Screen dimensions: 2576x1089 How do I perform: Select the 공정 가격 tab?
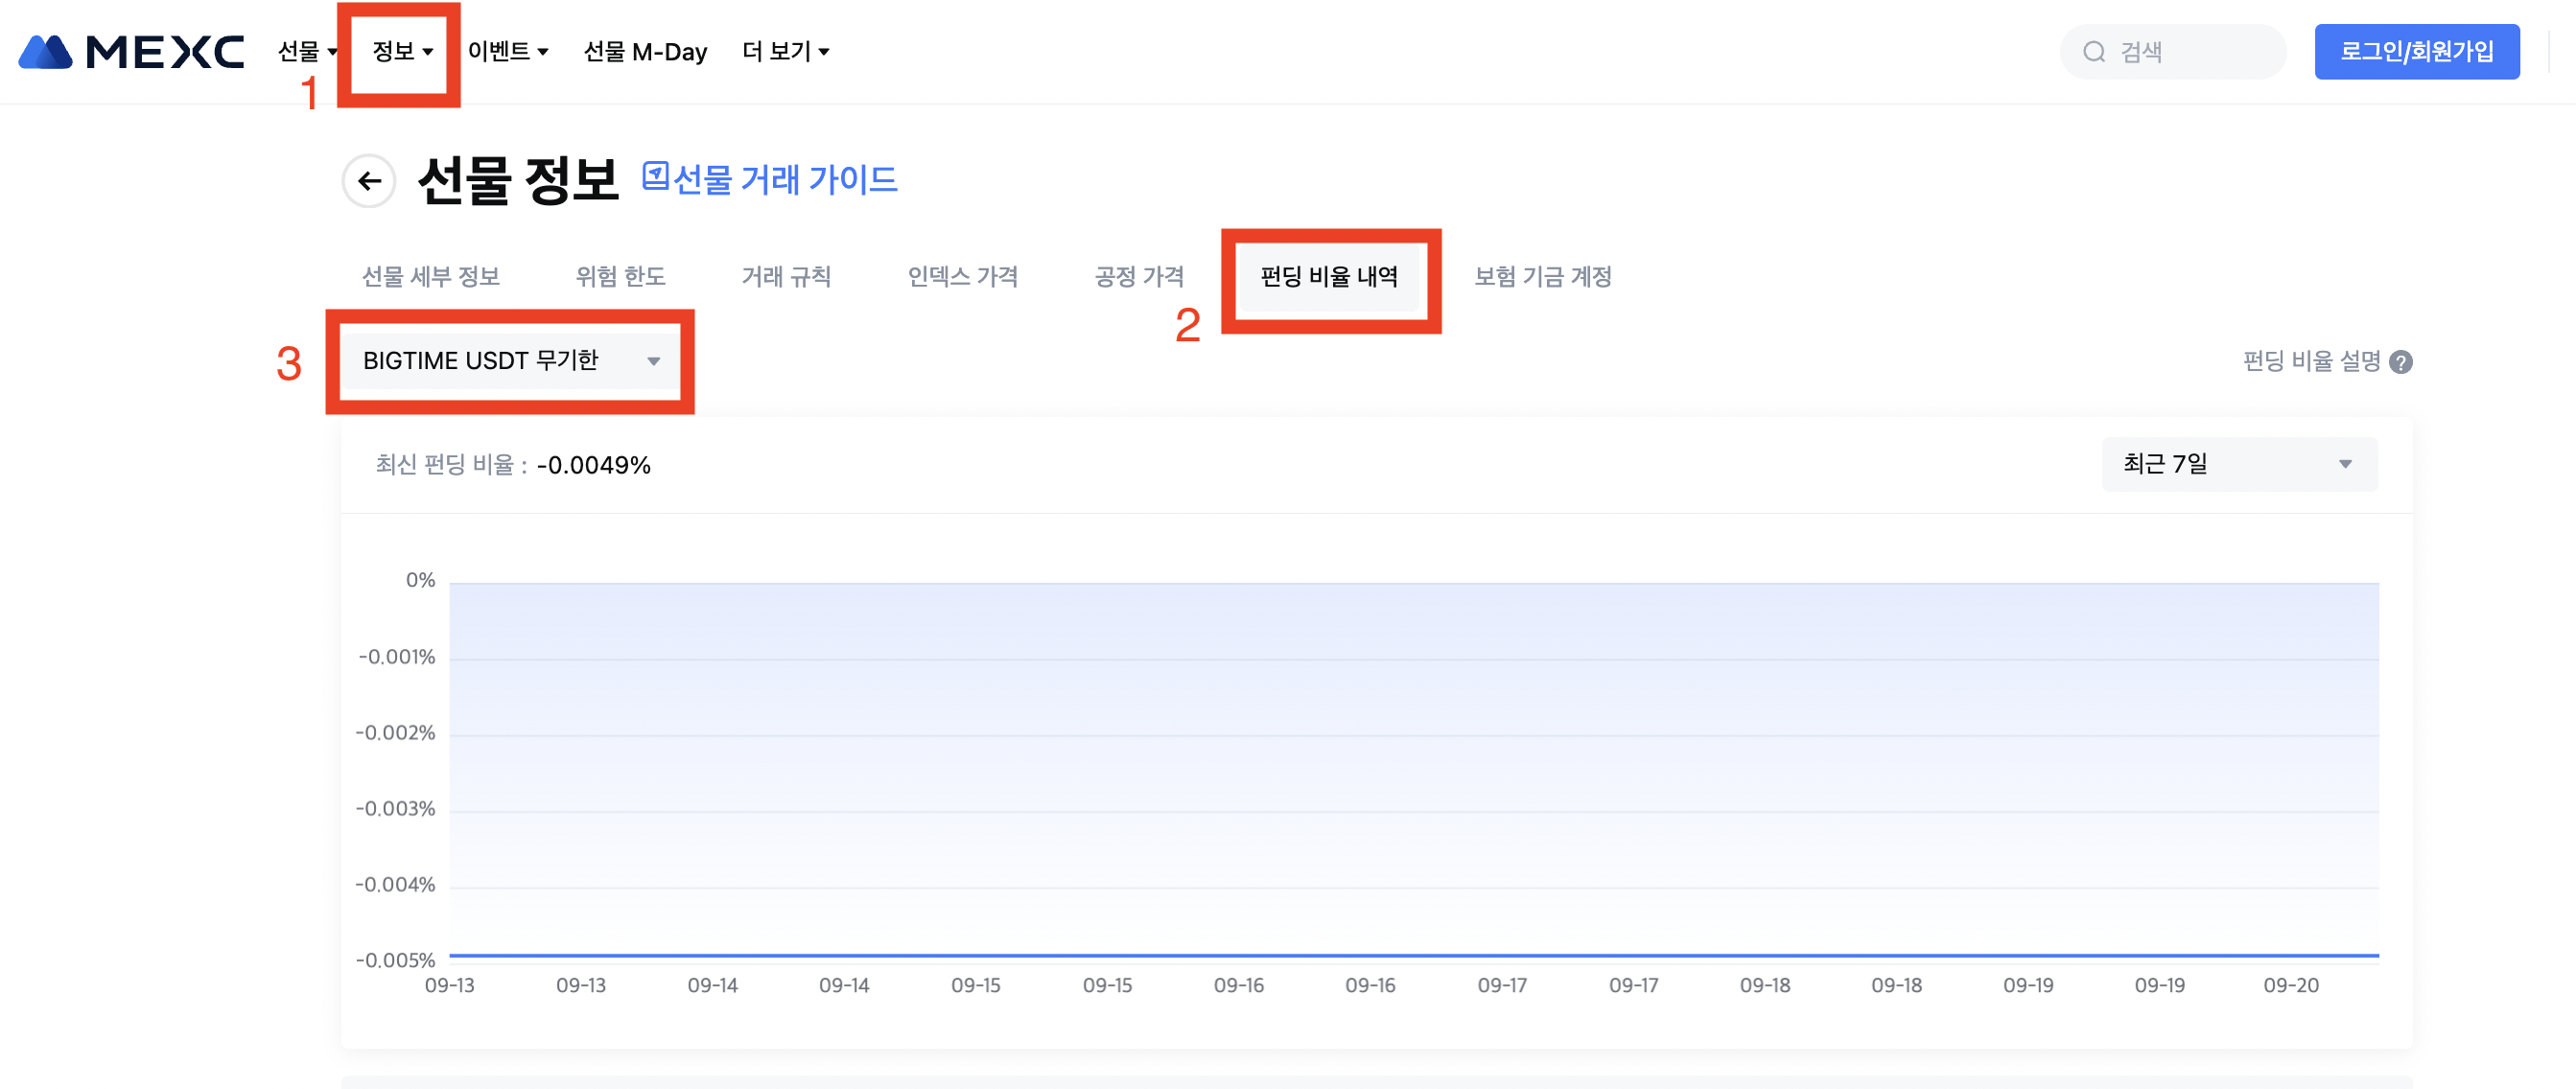click(x=1139, y=277)
